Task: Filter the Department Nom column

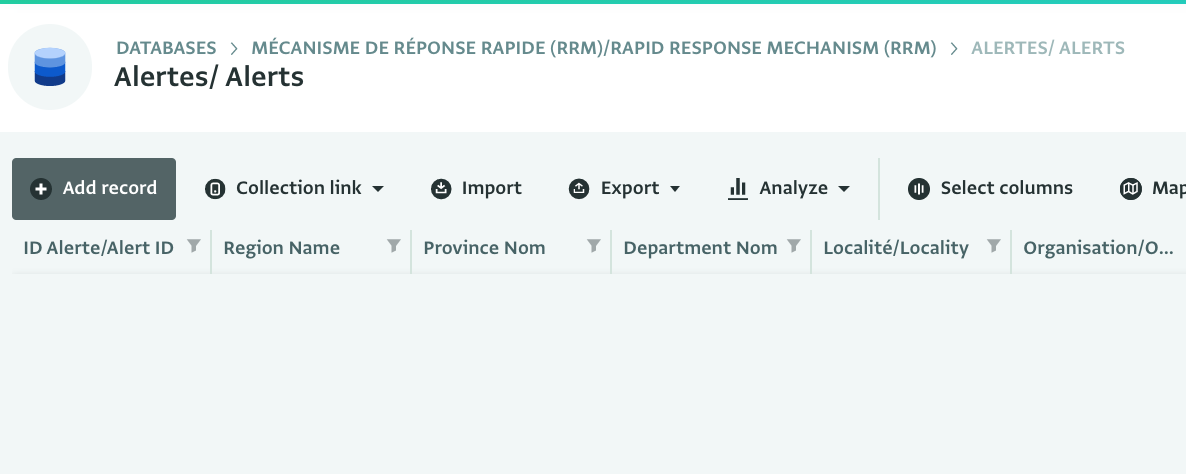Action: [x=793, y=246]
